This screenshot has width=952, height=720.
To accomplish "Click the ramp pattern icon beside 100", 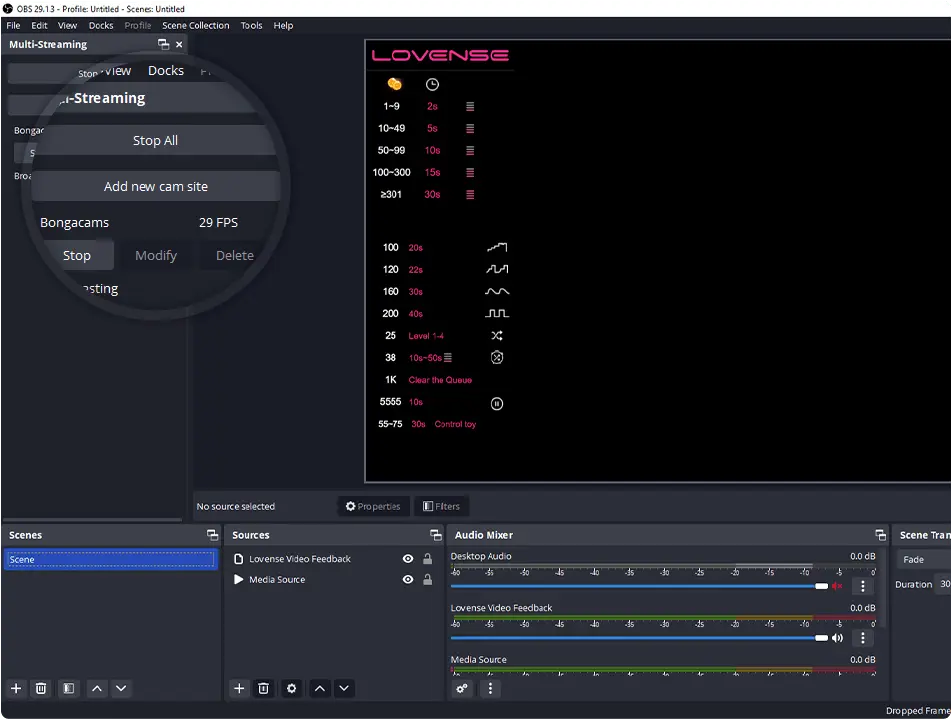I will tap(497, 248).
